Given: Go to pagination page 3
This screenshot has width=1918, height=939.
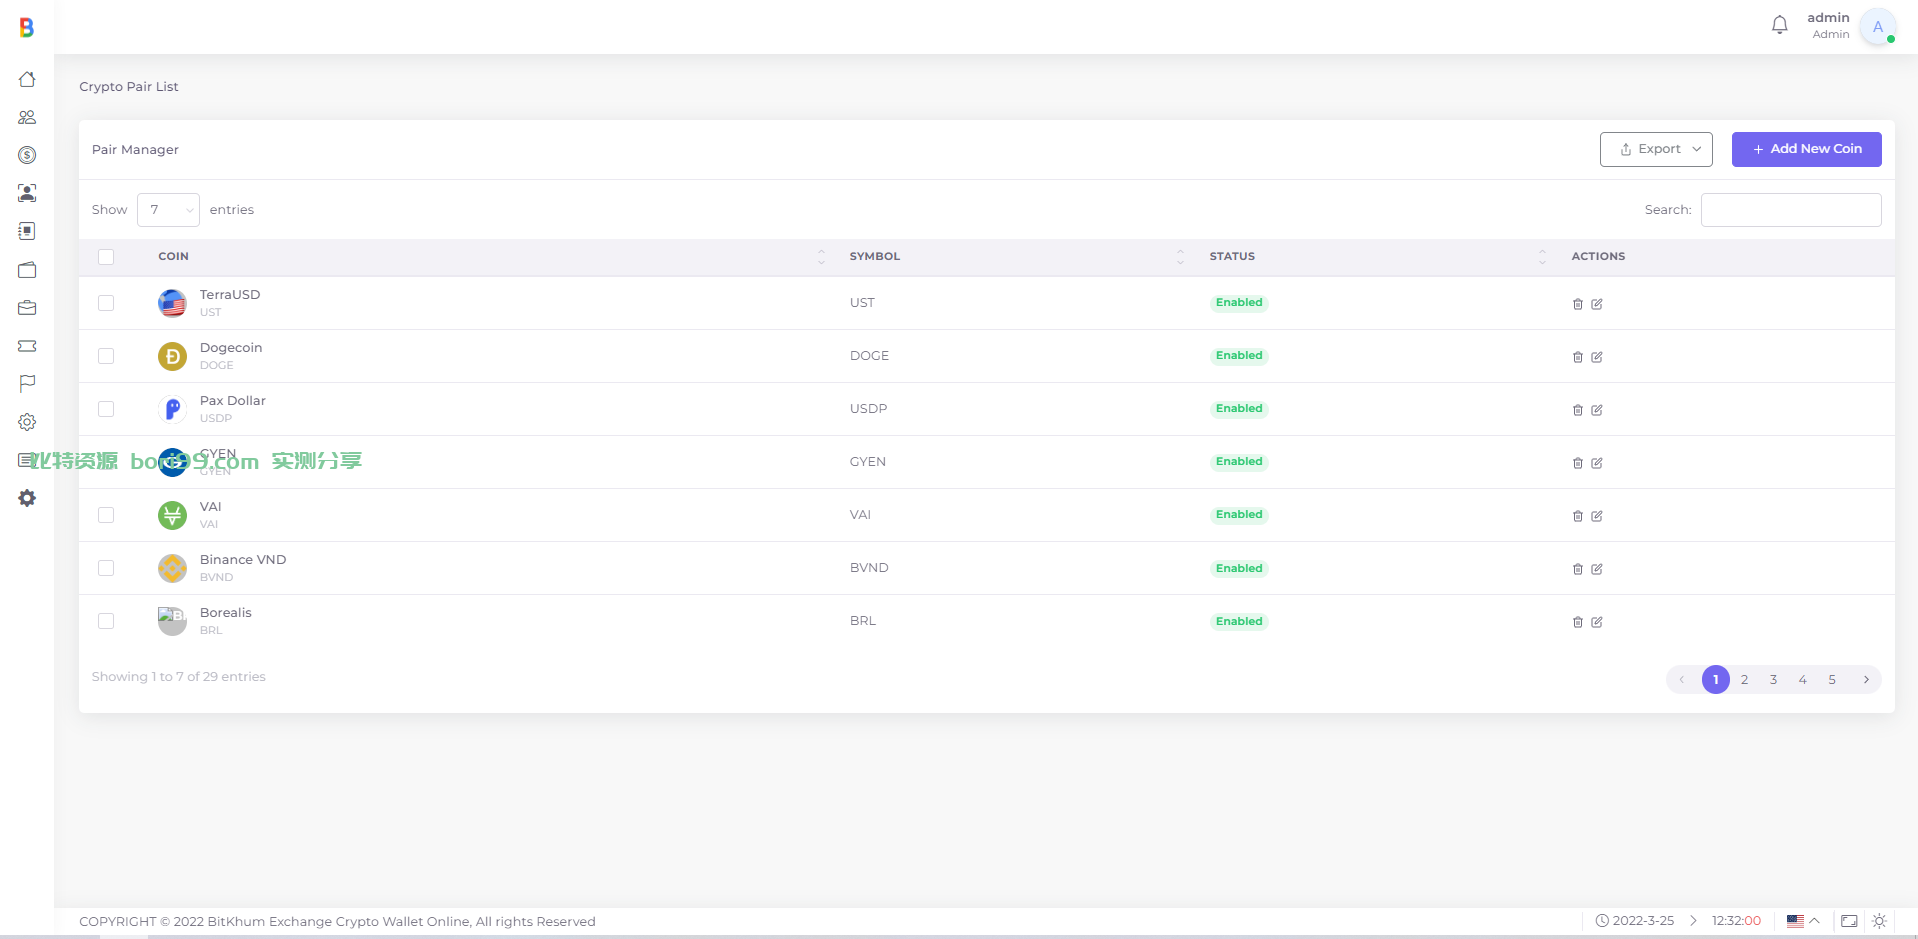Looking at the screenshot, I should click(1774, 680).
